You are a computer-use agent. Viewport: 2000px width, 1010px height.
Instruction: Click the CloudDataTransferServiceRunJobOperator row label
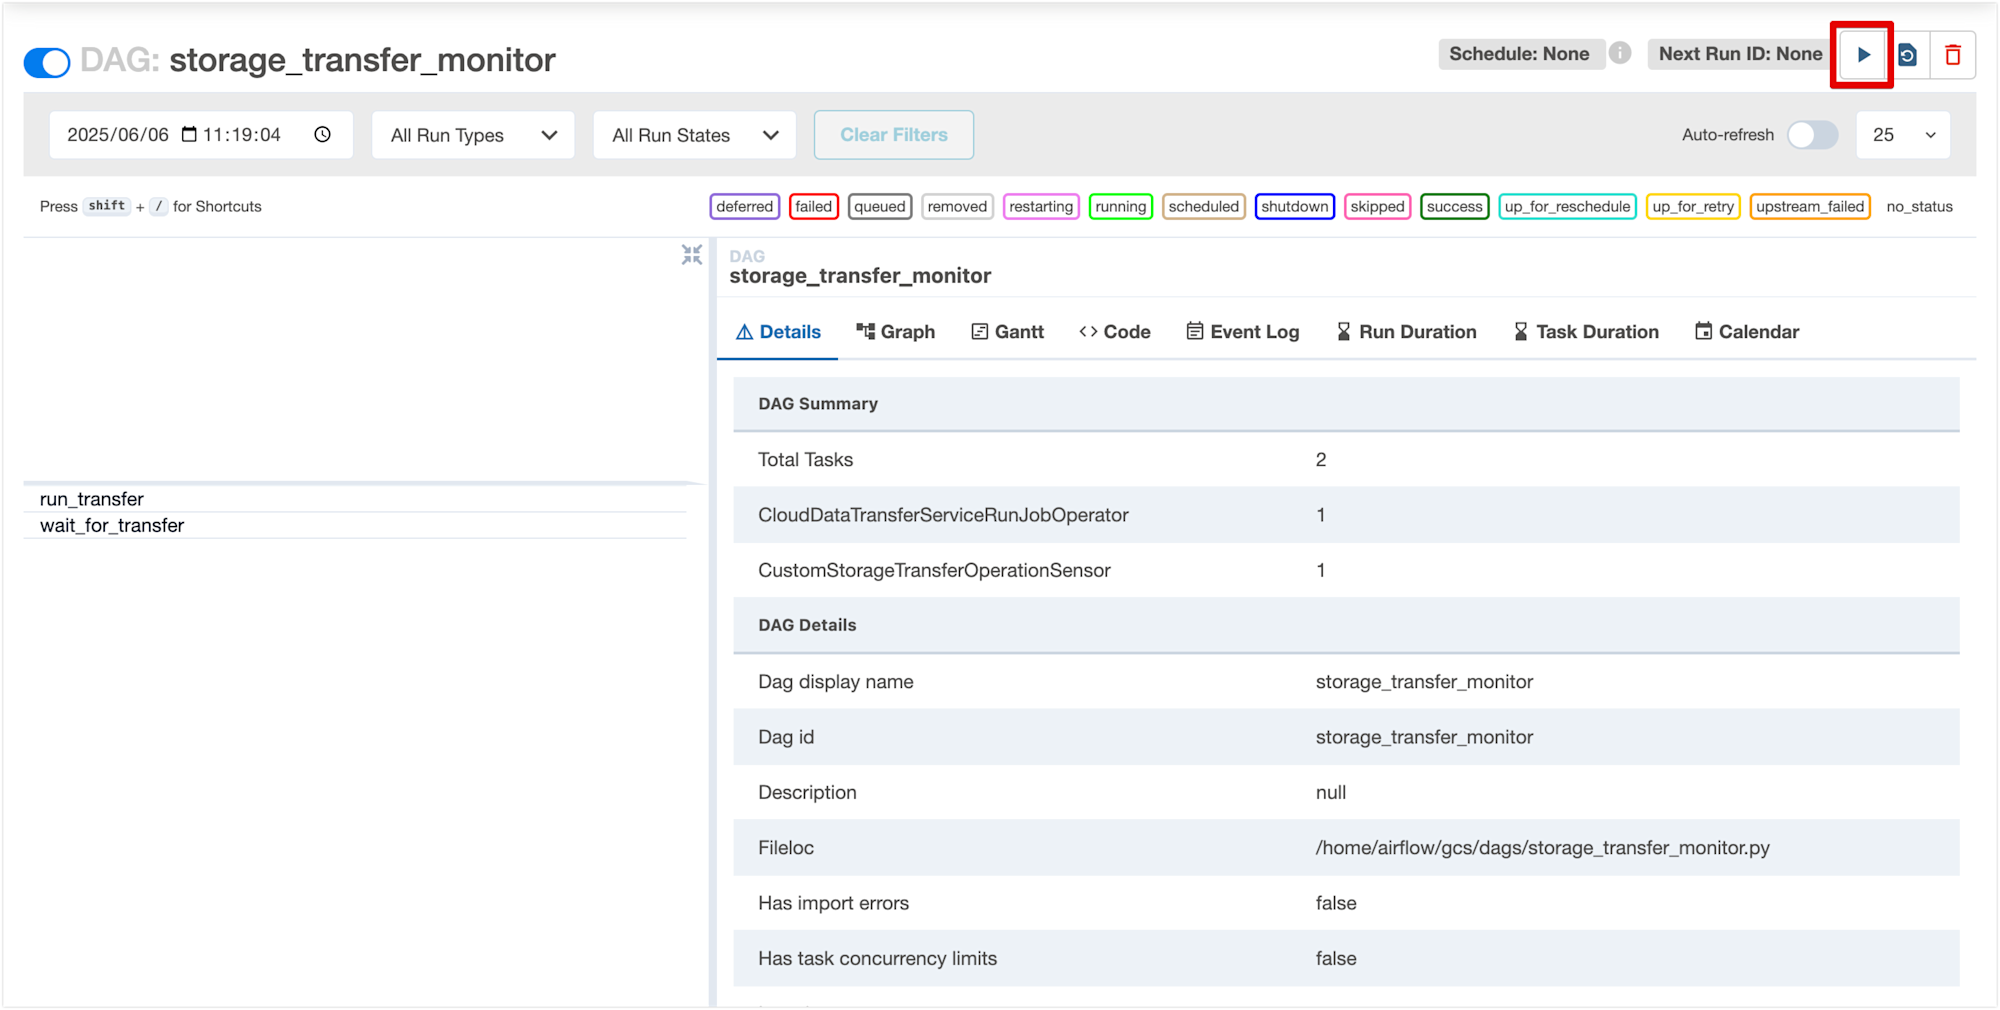[x=943, y=515]
